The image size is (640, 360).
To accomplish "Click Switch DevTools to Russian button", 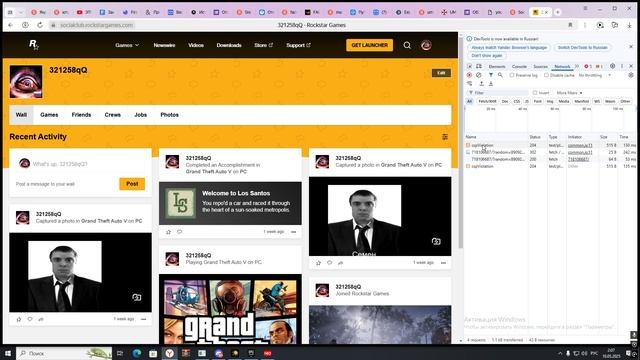I will click(x=582, y=47).
